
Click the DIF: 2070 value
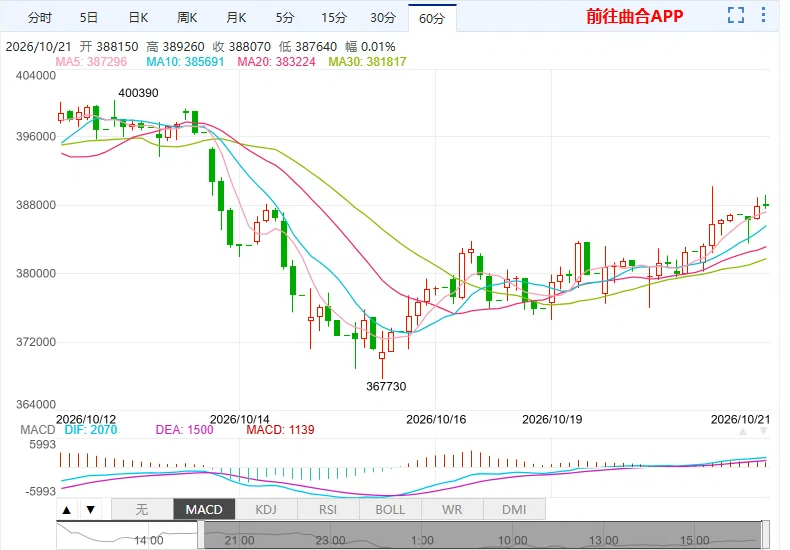(x=91, y=430)
